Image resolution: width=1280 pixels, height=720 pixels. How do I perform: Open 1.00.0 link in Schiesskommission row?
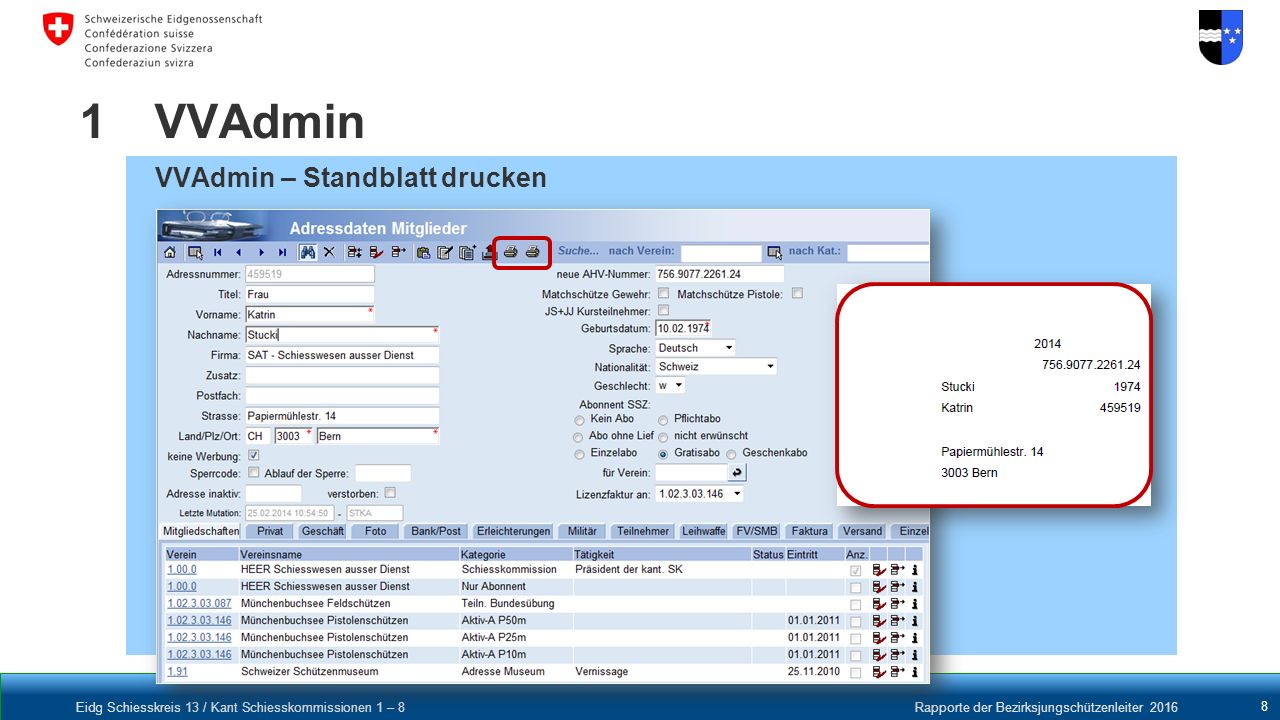pos(182,570)
